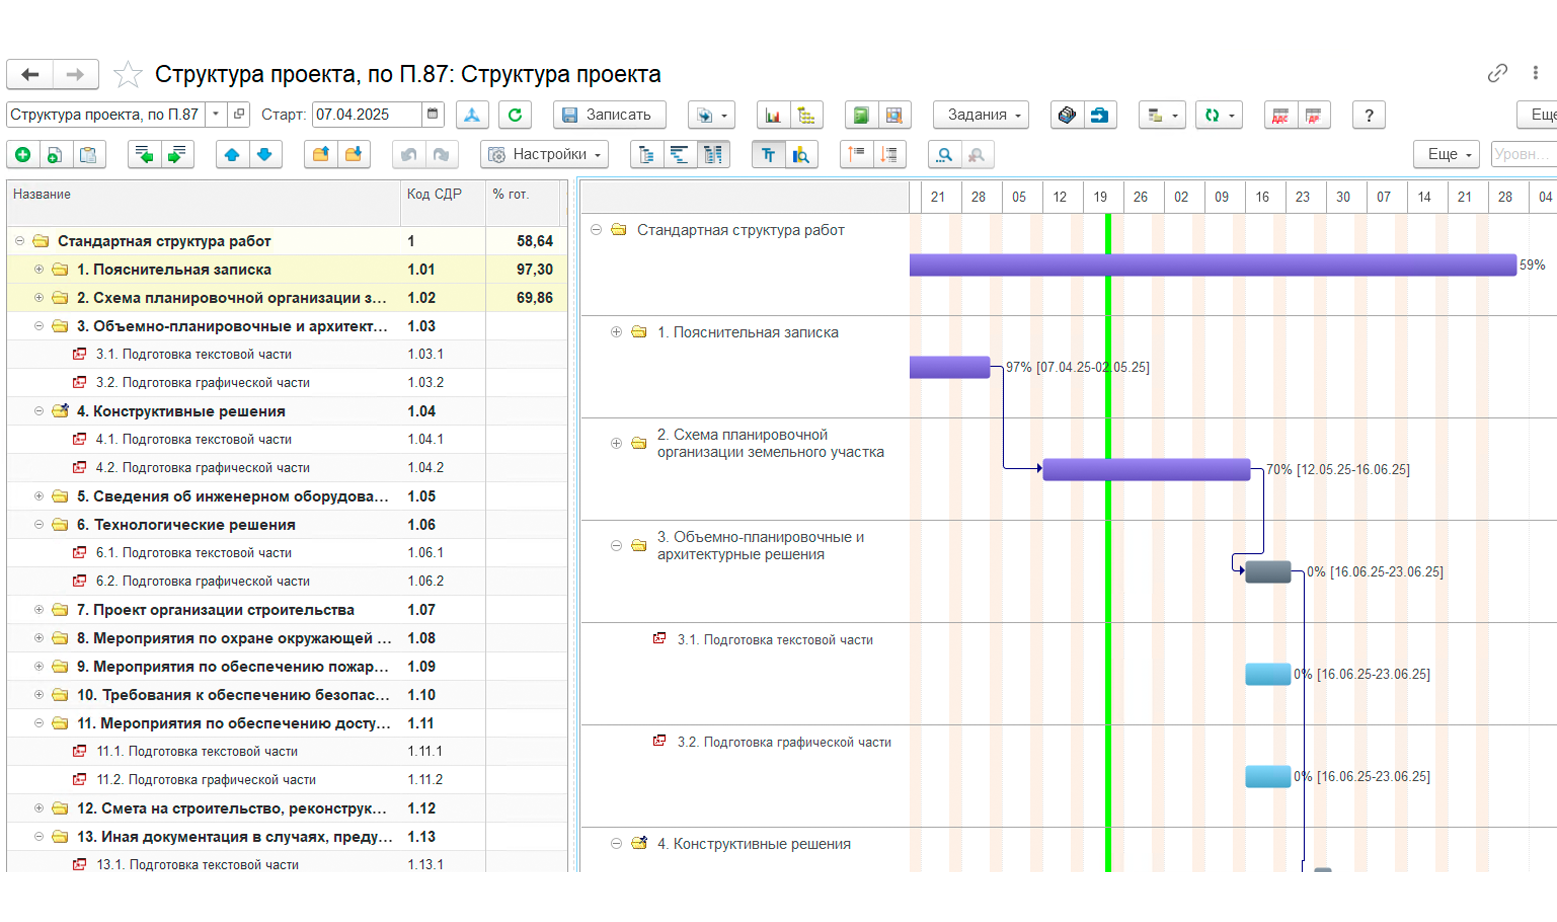
Task: Click the magnifier search icon in toolbar
Action: click(x=944, y=155)
